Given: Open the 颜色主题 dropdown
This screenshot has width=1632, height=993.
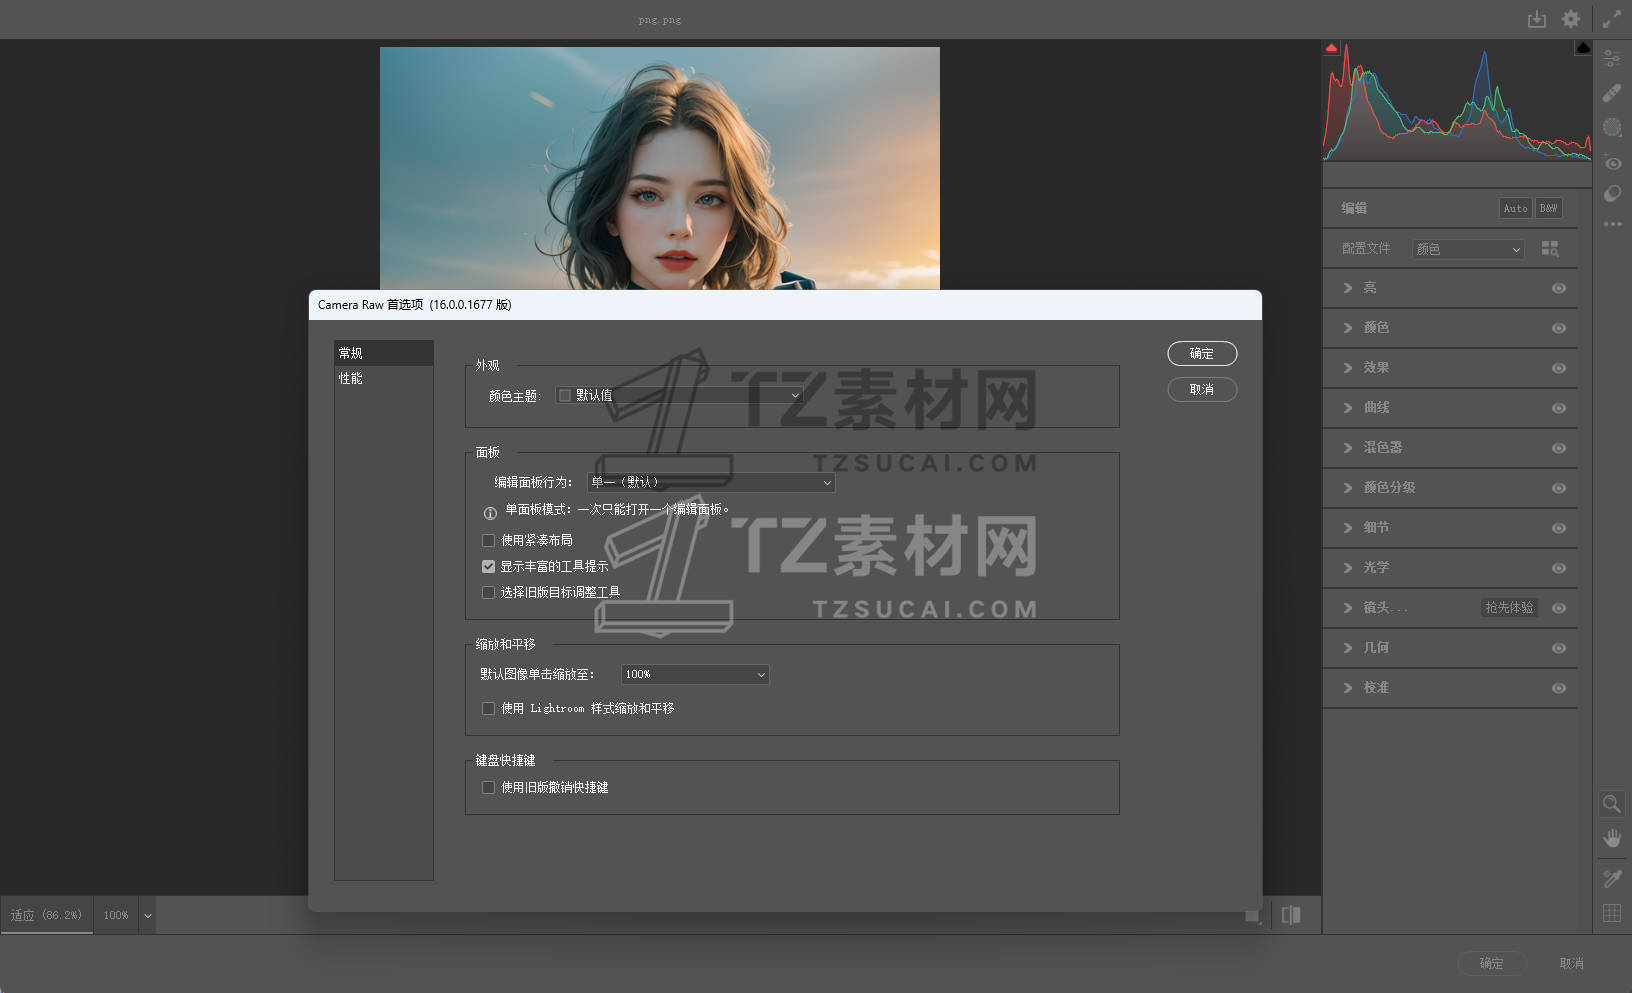Looking at the screenshot, I should [x=679, y=395].
